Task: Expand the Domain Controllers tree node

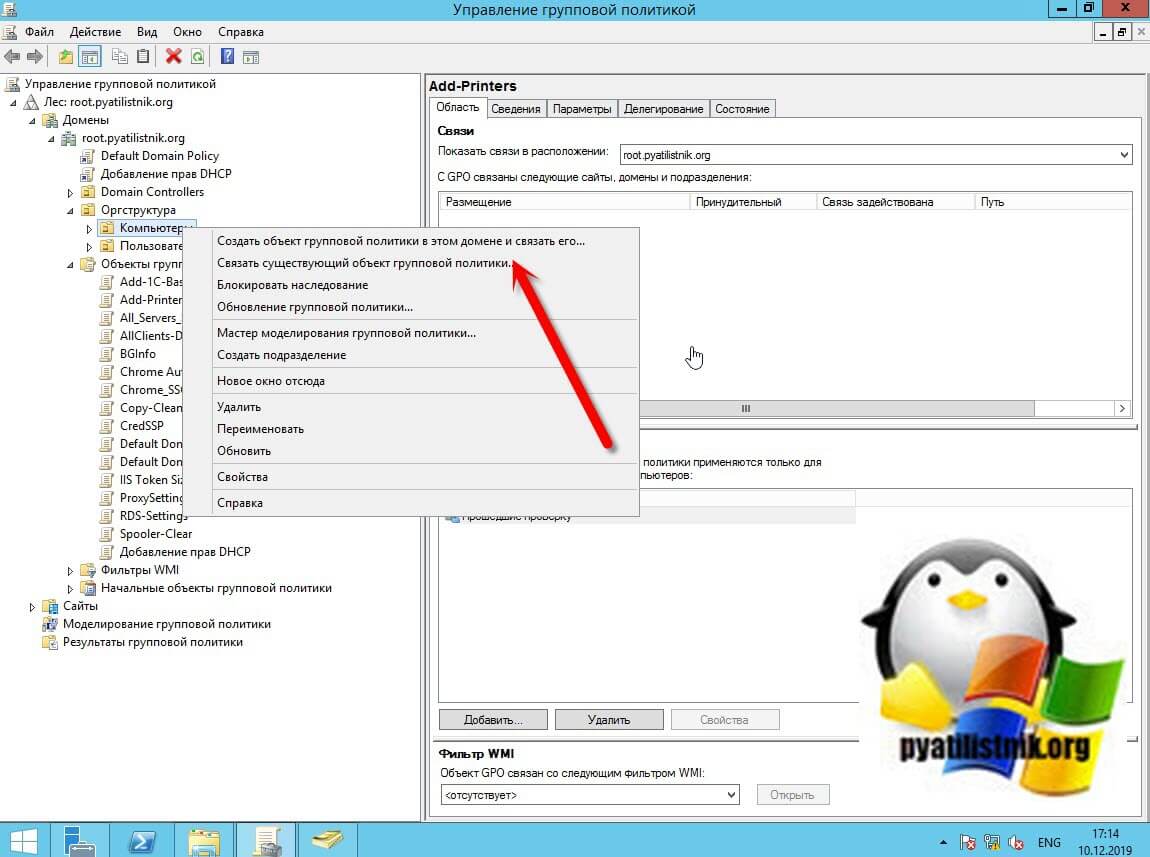Action: [x=71, y=192]
